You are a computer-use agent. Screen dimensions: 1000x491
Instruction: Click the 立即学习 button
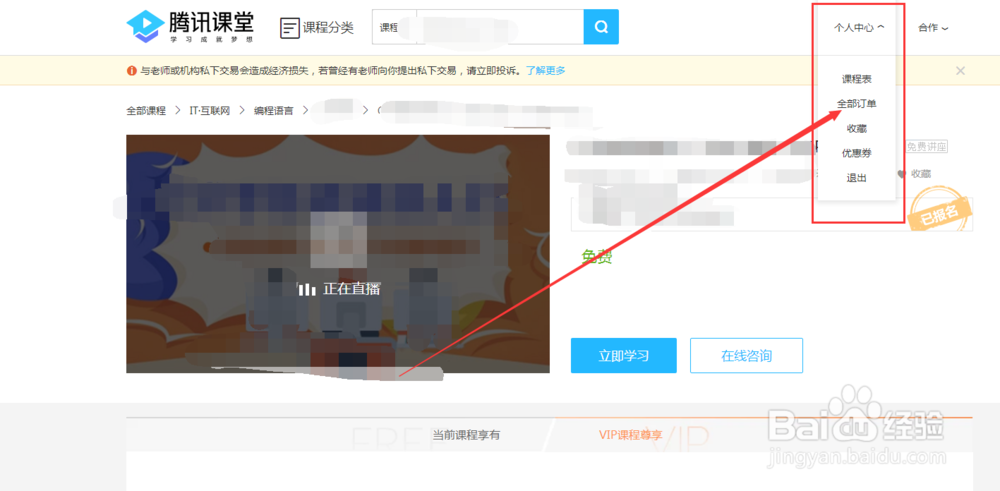pyautogui.click(x=624, y=356)
